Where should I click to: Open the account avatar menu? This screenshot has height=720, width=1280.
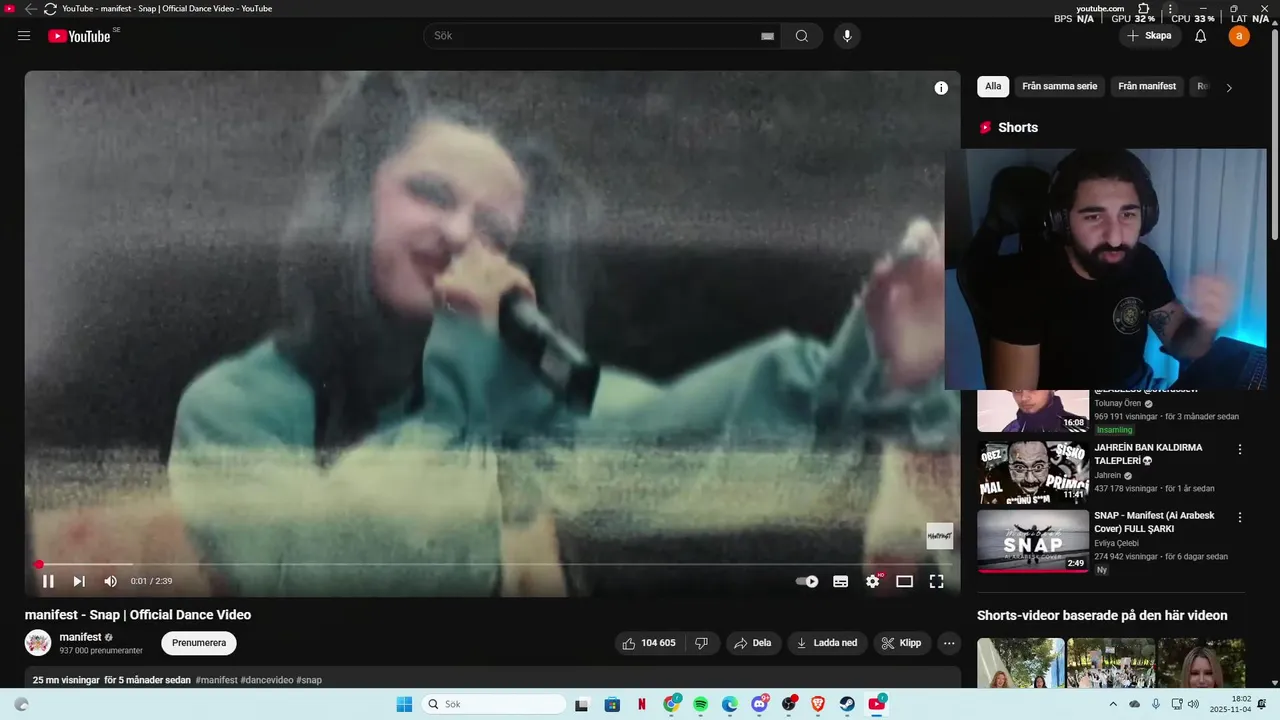pos(1239,36)
